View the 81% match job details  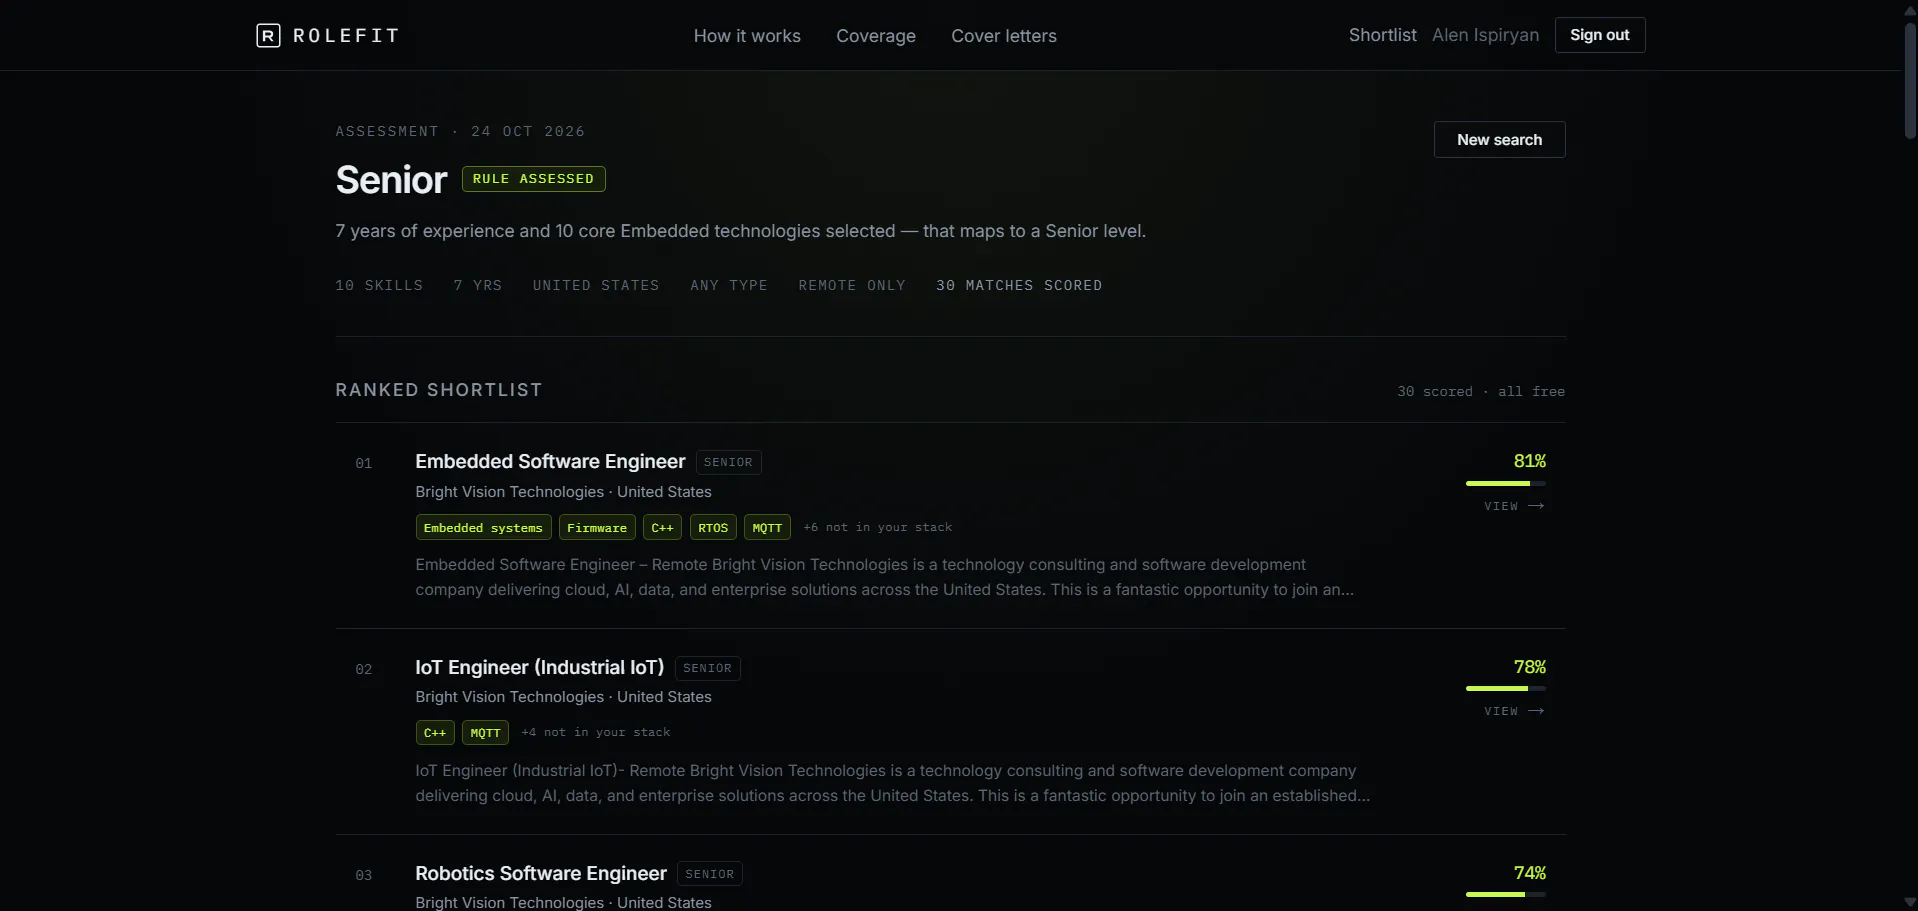click(1514, 506)
